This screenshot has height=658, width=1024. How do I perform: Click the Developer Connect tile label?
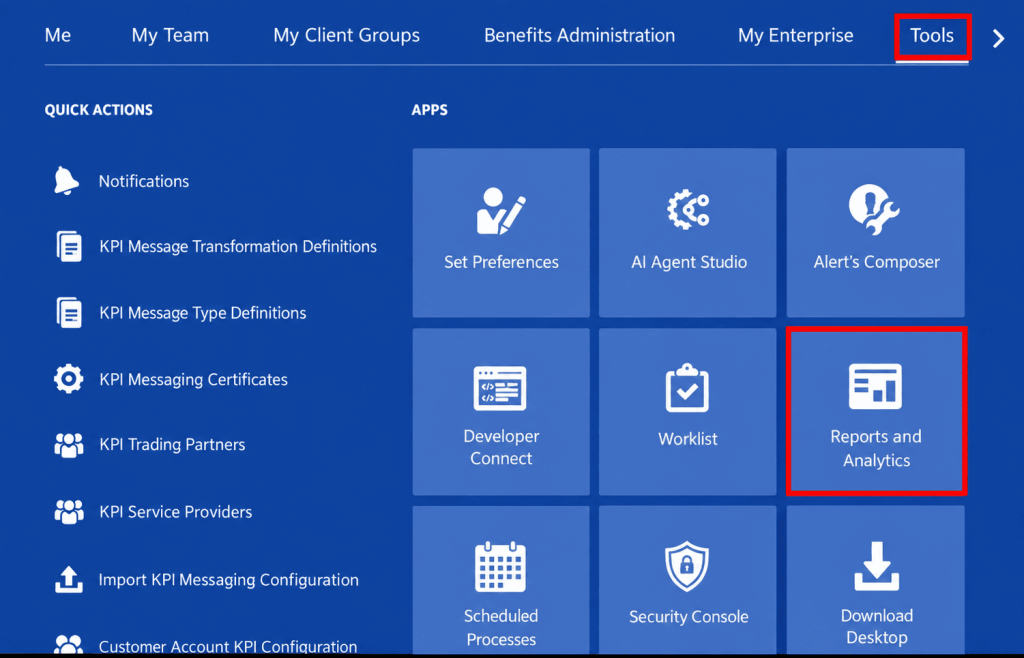(501, 447)
